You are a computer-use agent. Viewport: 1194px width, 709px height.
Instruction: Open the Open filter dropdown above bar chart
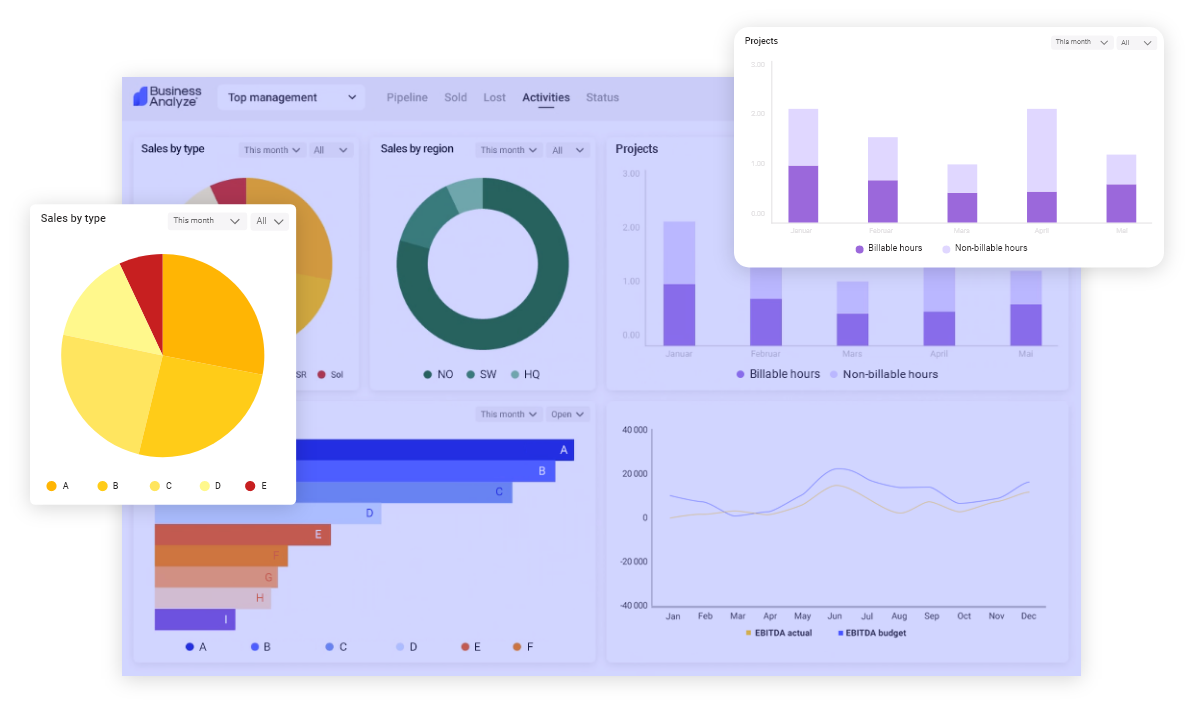[568, 414]
